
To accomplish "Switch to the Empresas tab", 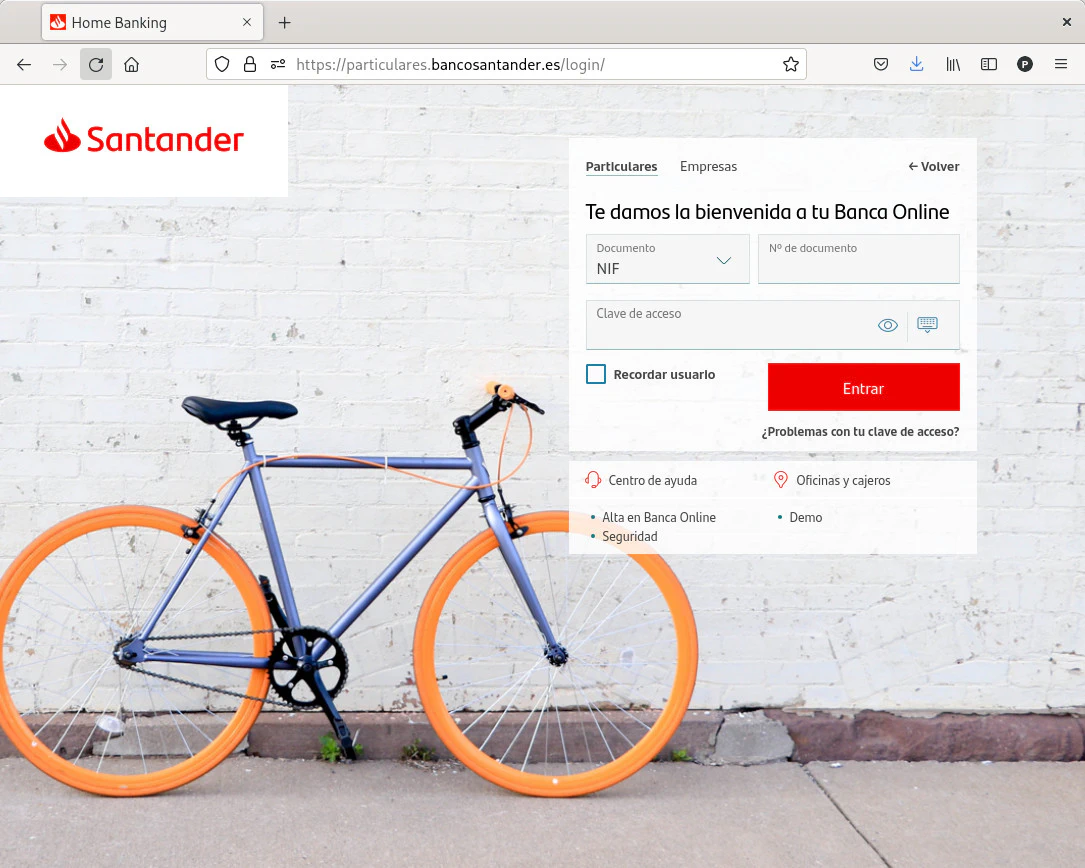I will (708, 167).
